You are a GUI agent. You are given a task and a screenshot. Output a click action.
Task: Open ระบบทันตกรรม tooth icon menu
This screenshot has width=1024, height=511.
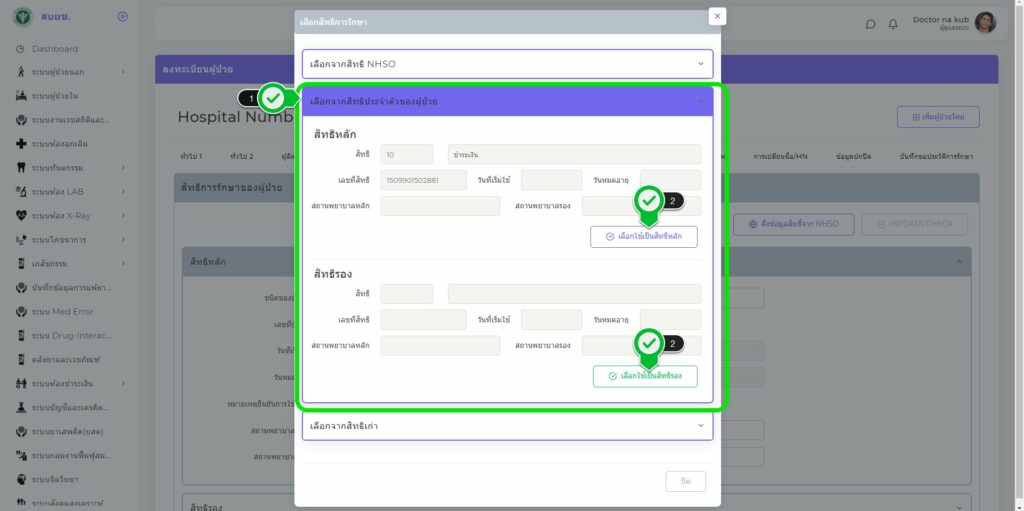click(x=67, y=167)
